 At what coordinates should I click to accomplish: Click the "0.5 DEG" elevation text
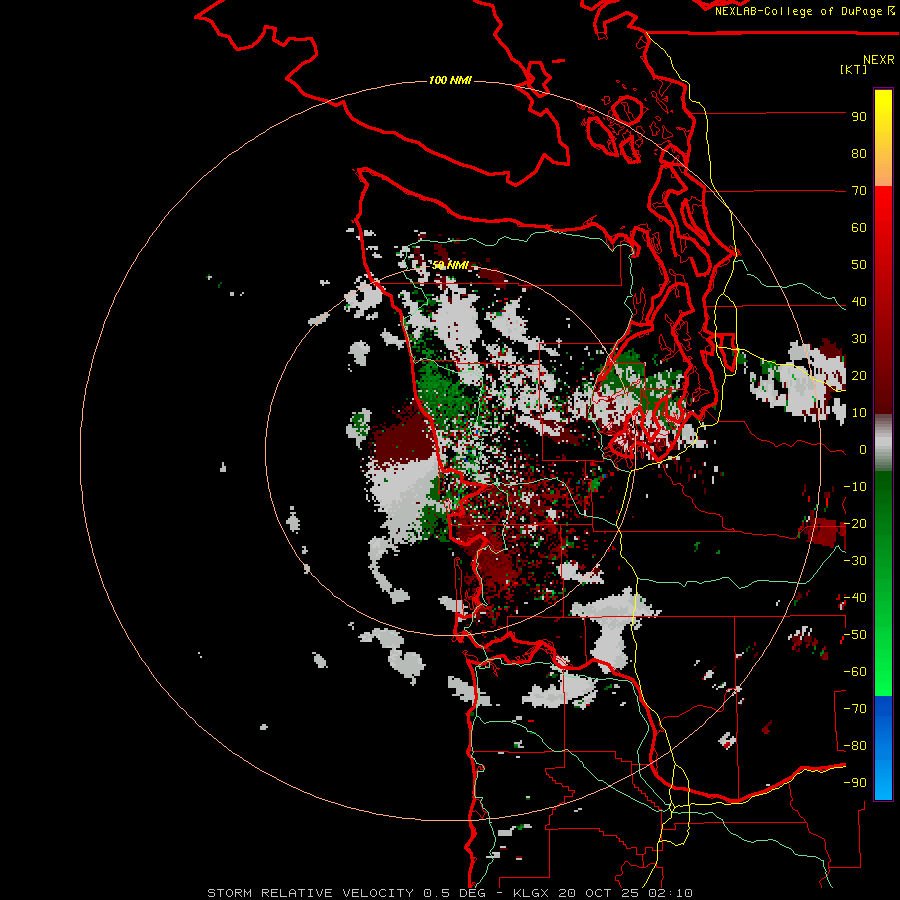coord(455,893)
